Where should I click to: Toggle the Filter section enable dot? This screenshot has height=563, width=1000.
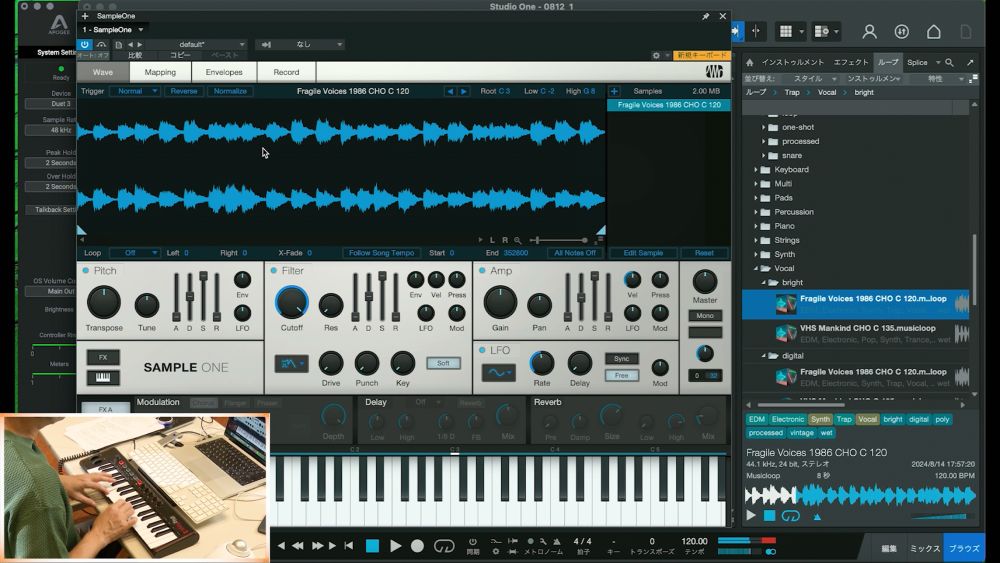(274, 270)
